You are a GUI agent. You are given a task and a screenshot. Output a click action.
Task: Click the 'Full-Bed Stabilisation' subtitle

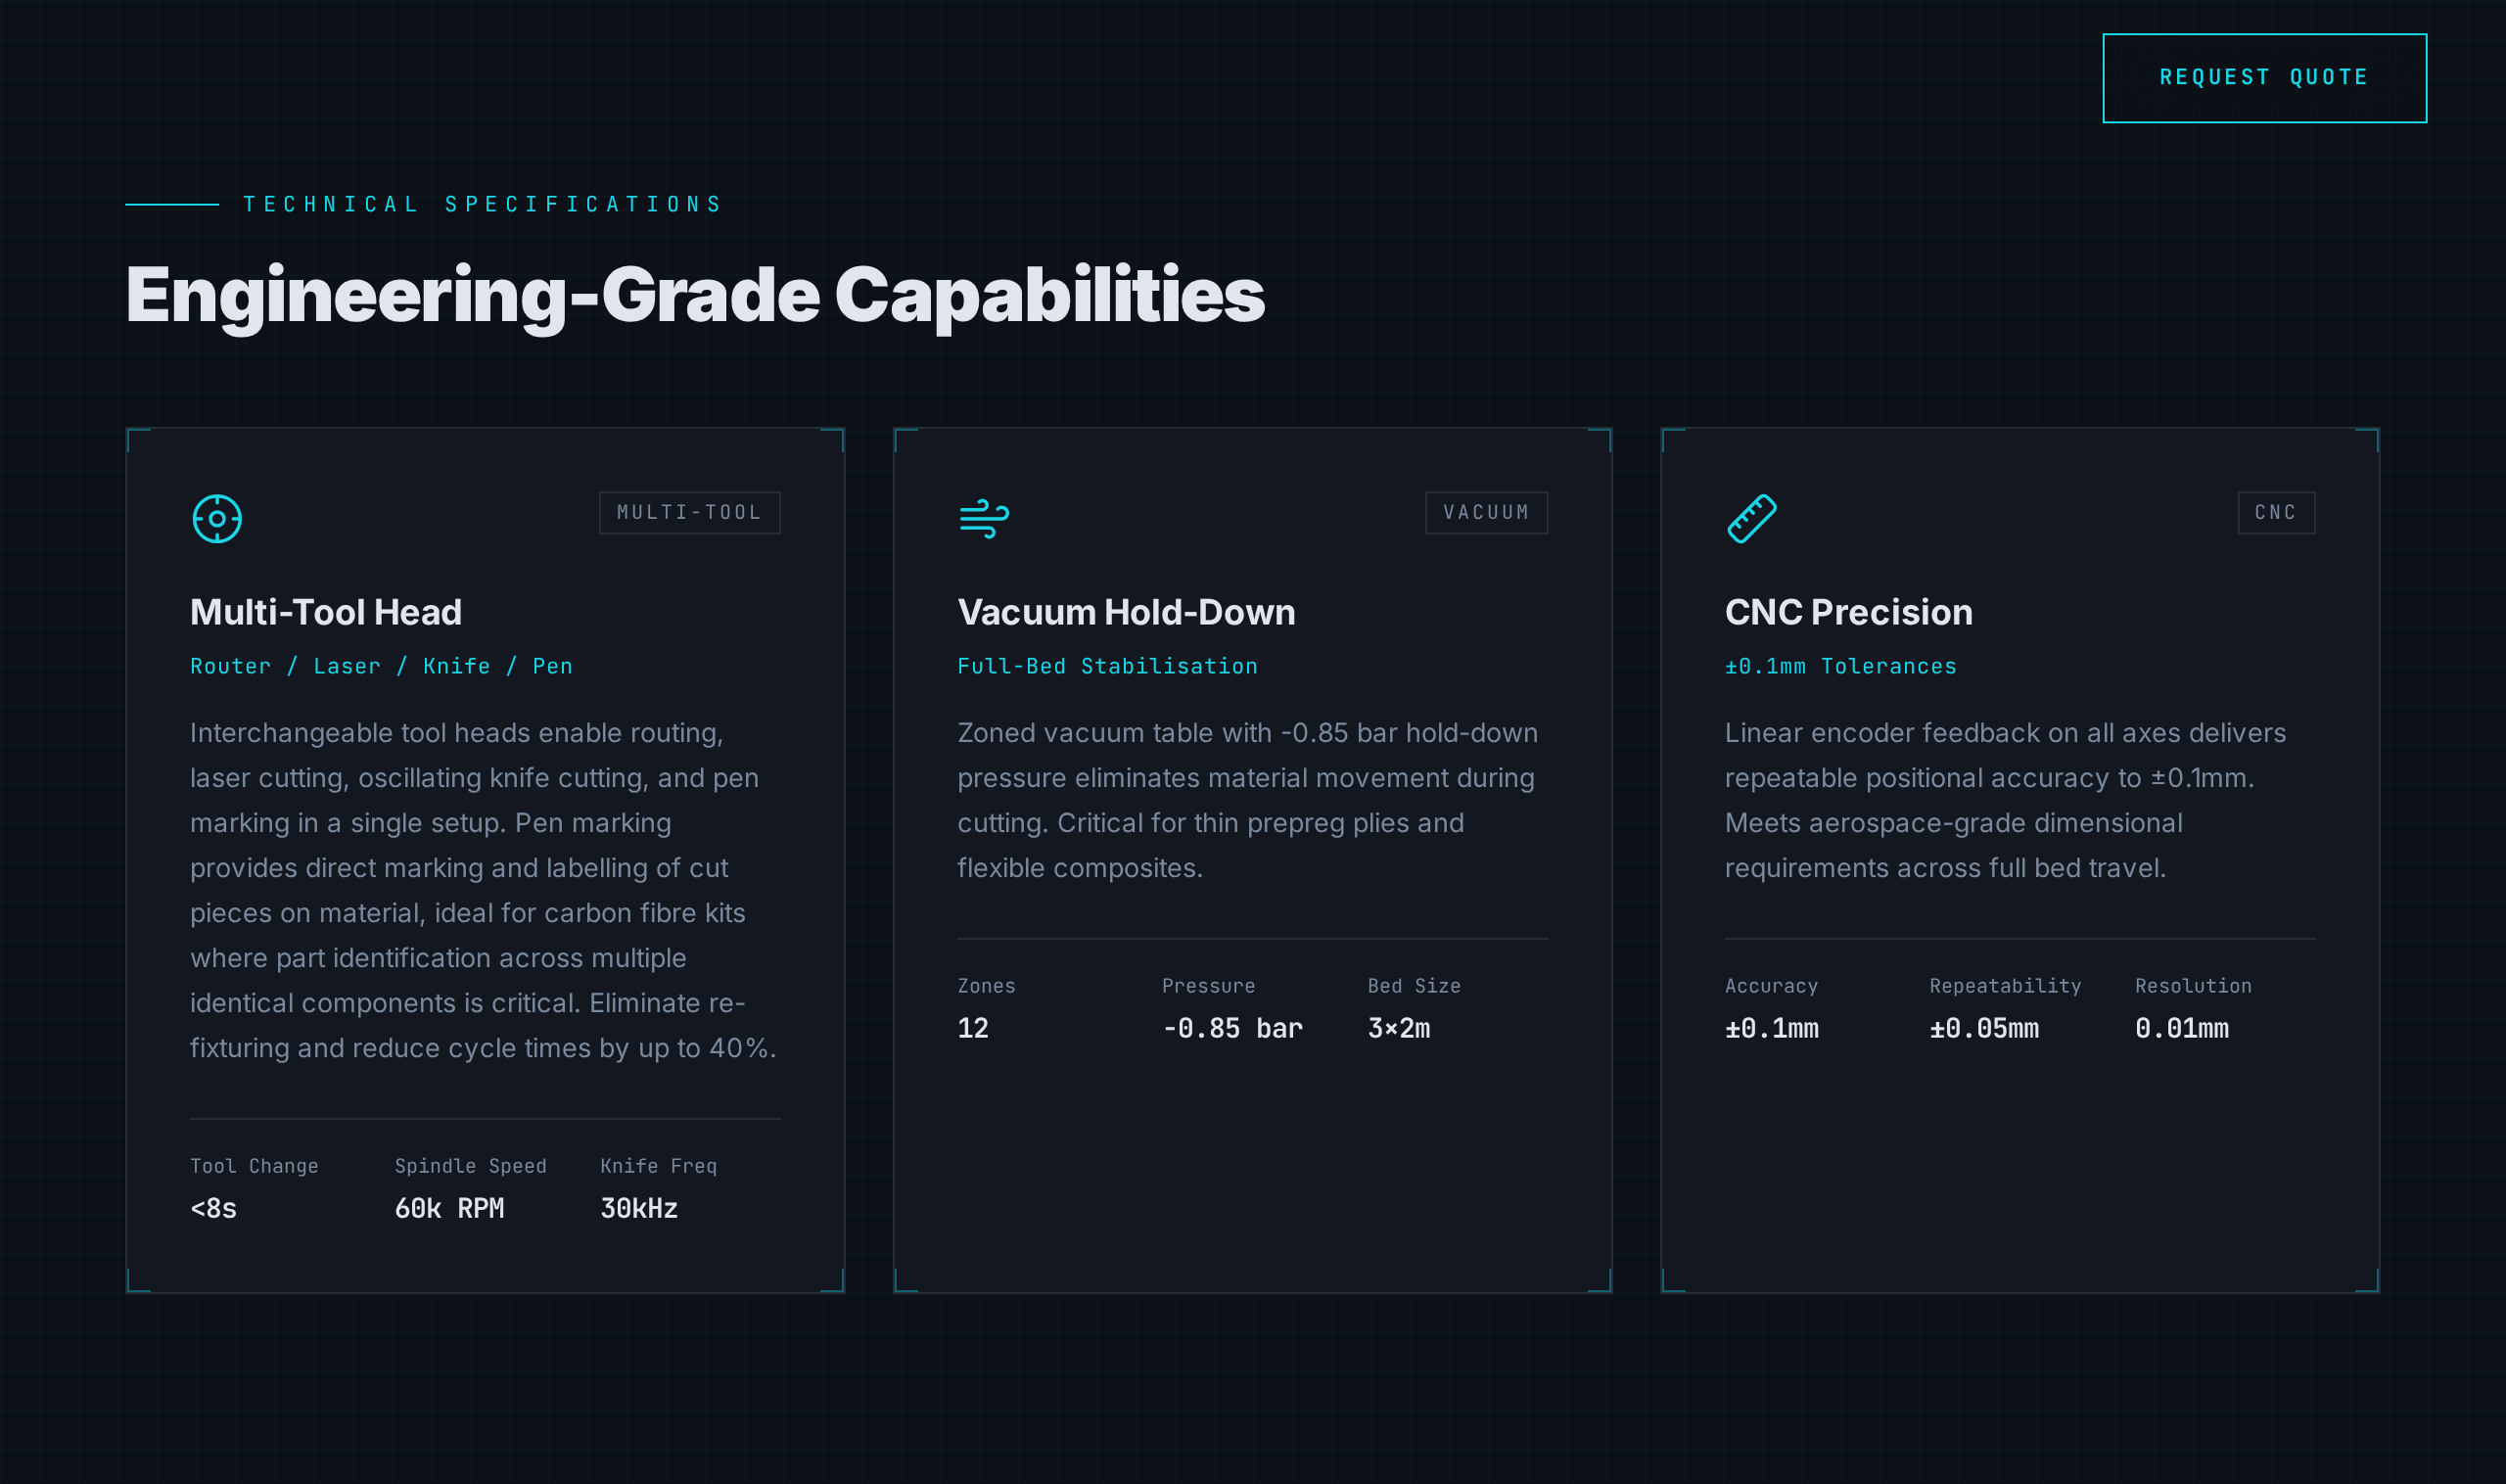point(1107,666)
